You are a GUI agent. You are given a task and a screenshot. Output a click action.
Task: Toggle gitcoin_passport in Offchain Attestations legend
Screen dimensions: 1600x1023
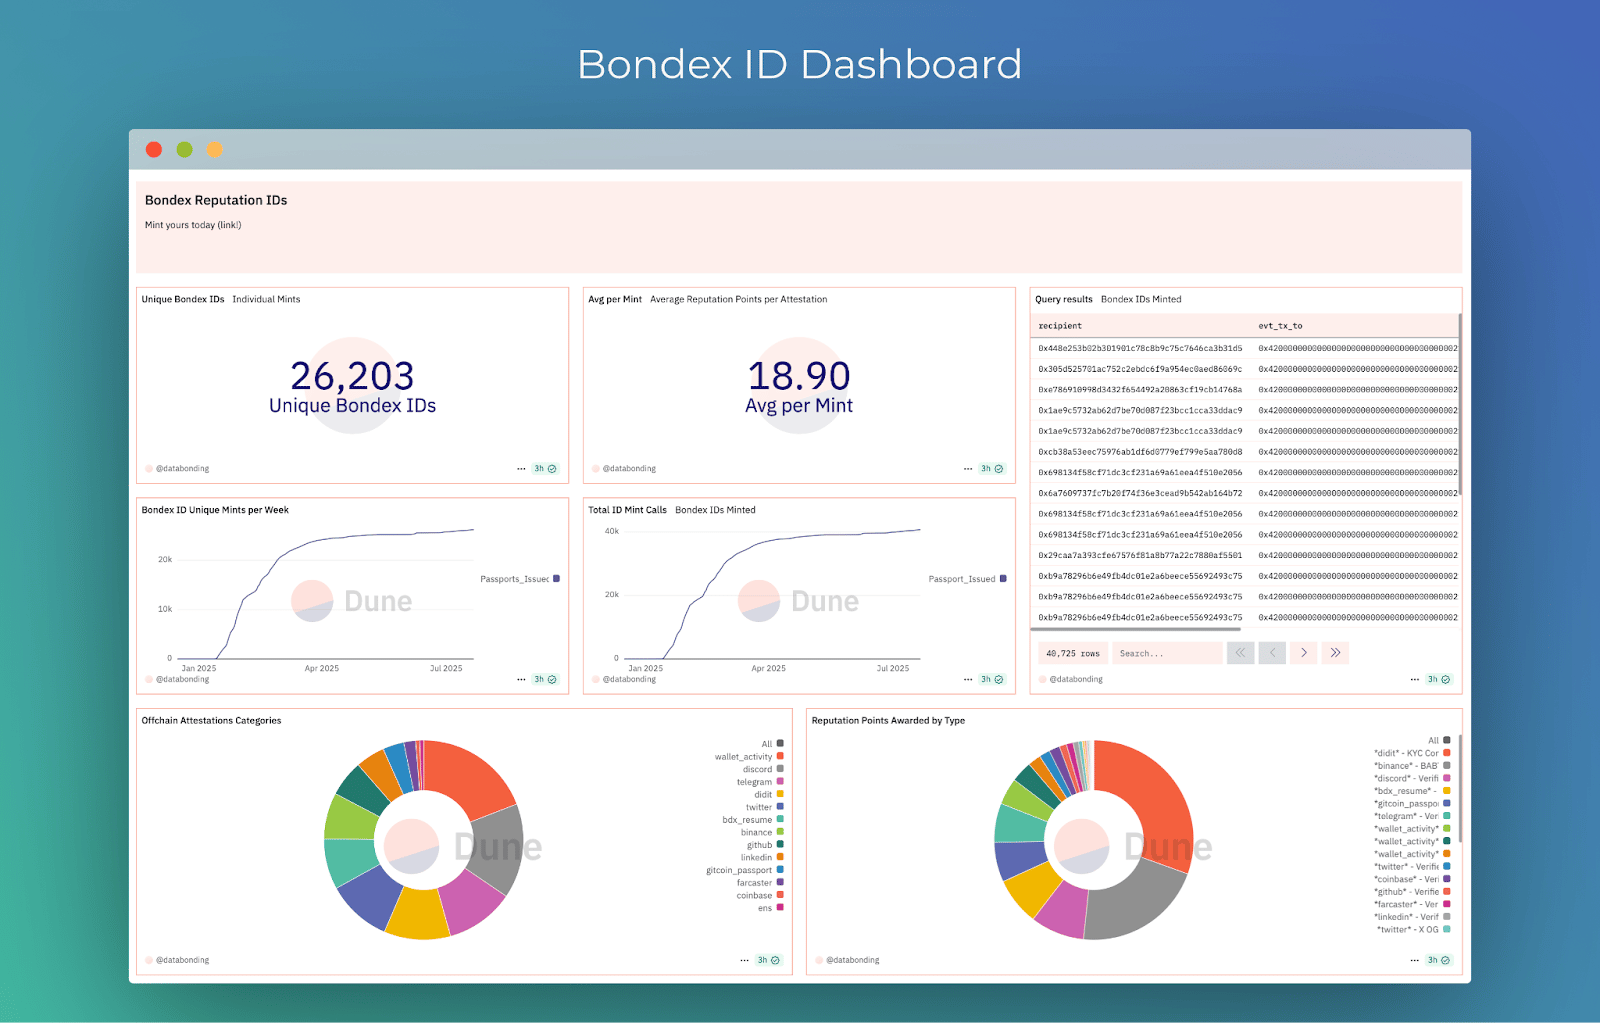(x=745, y=870)
